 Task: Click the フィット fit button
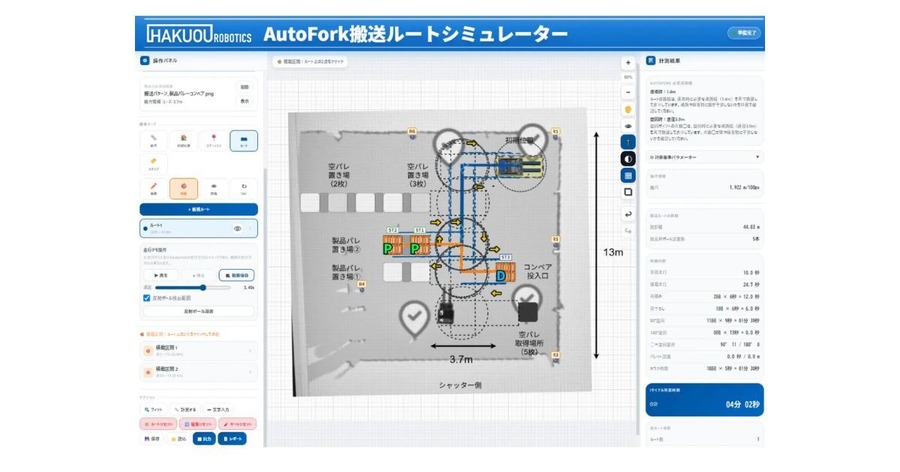tap(154, 409)
